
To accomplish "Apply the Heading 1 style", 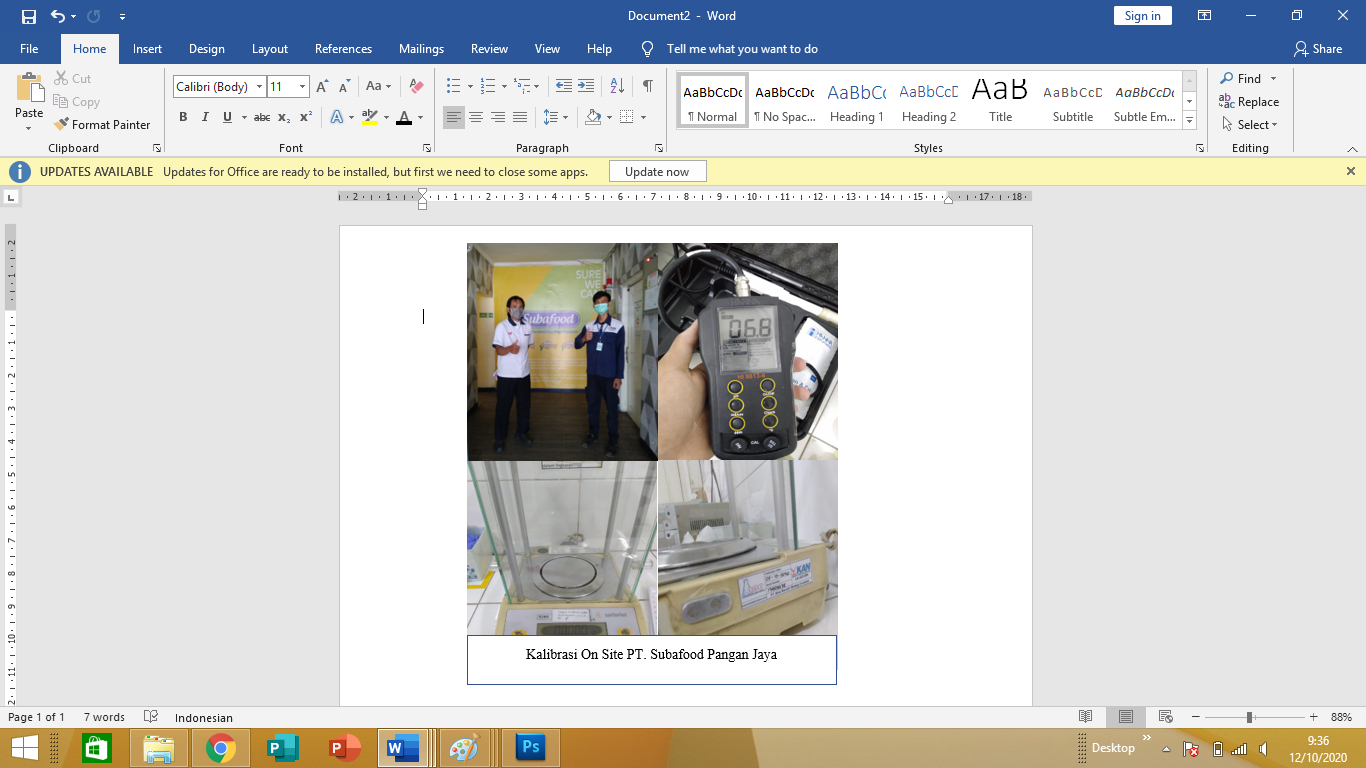I will click(856, 100).
